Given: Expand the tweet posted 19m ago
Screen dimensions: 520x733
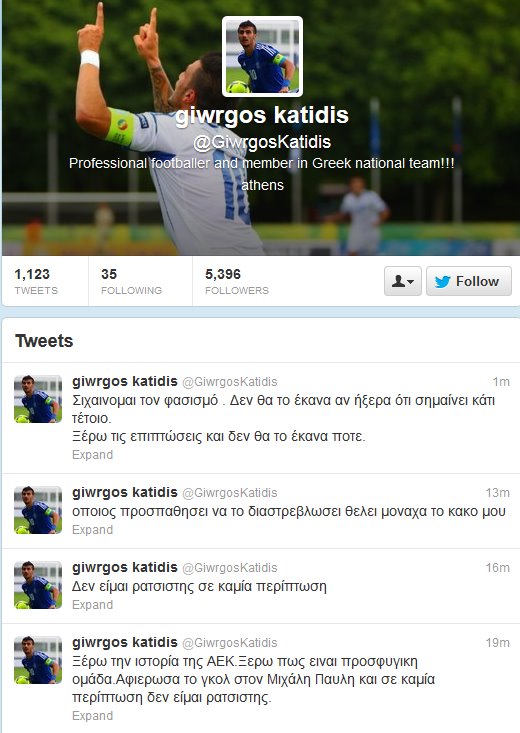Looking at the screenshot, I should coord(92,716).
